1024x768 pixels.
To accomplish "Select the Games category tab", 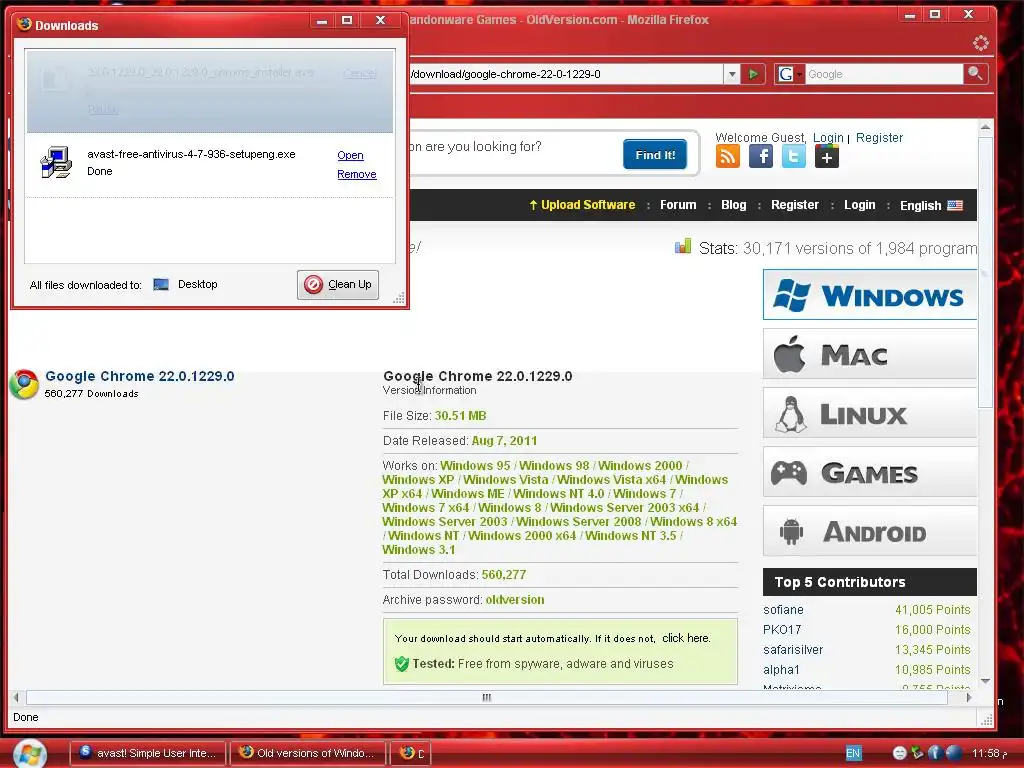I will pyautogui.click(x=870, y=472).
